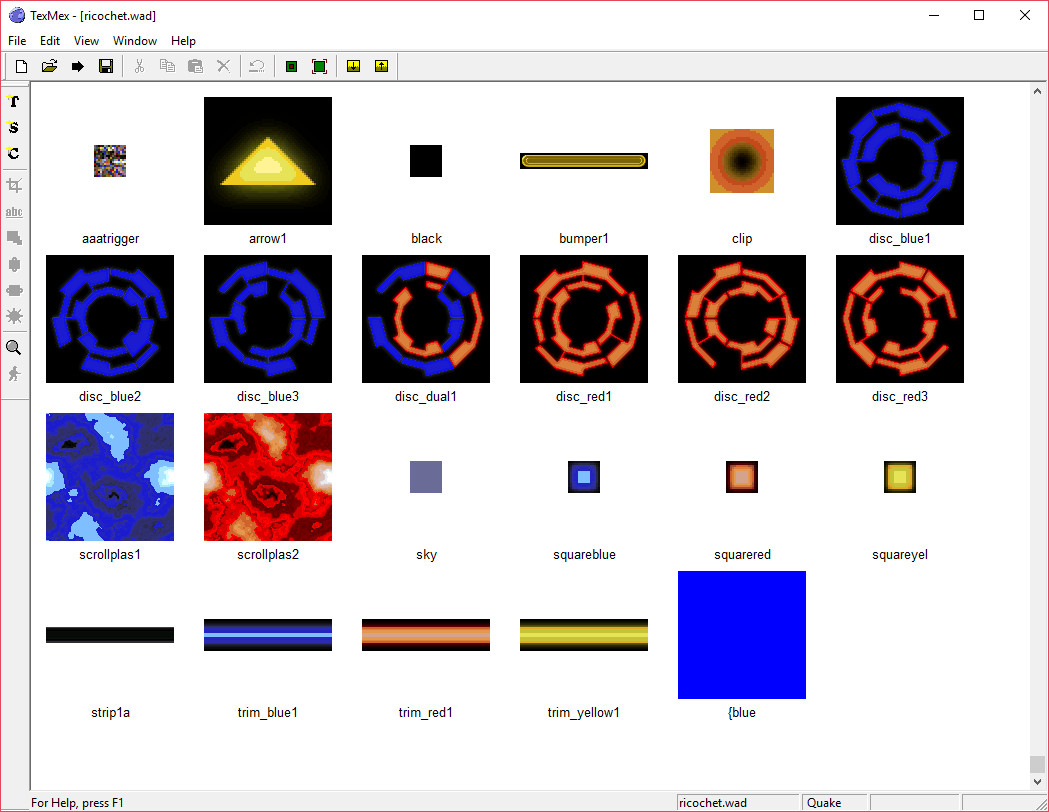1049x812 pixels.
Task: Save the ricochet.wad file
Action: tap(105, 65)
